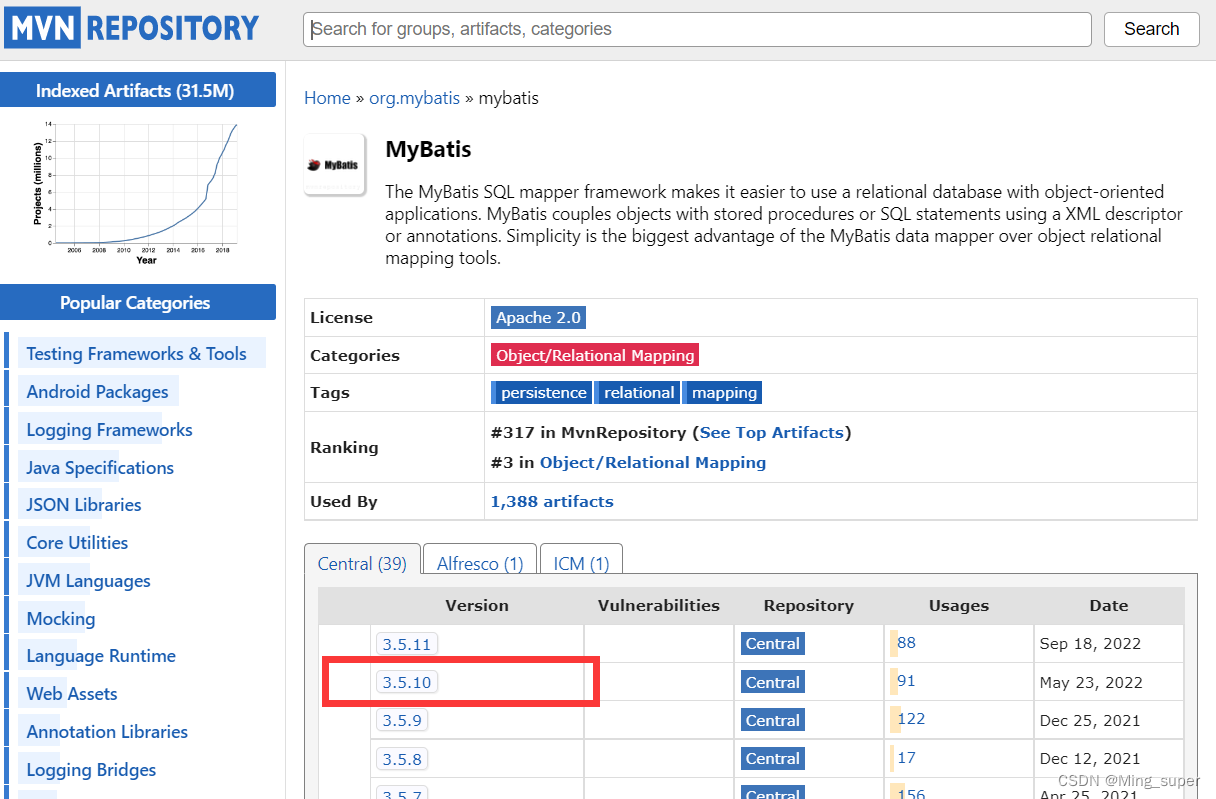The height and width of the screenshot is (799, 1216).
Task: Open version 3.5.8
Action: pyautogui.click(x=402, y=759)
